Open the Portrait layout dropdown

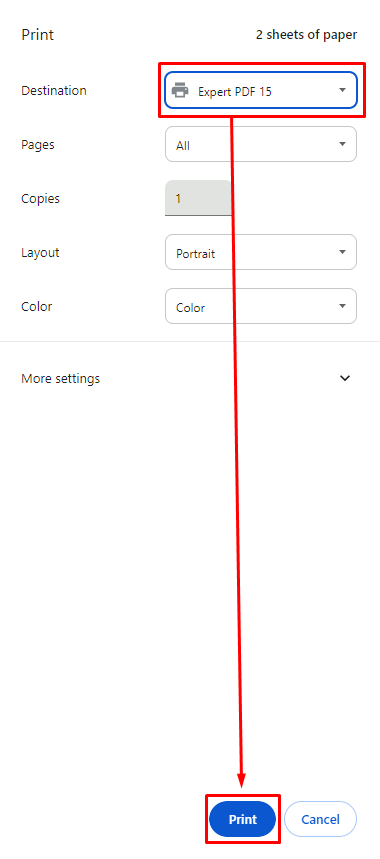[261, 252]
